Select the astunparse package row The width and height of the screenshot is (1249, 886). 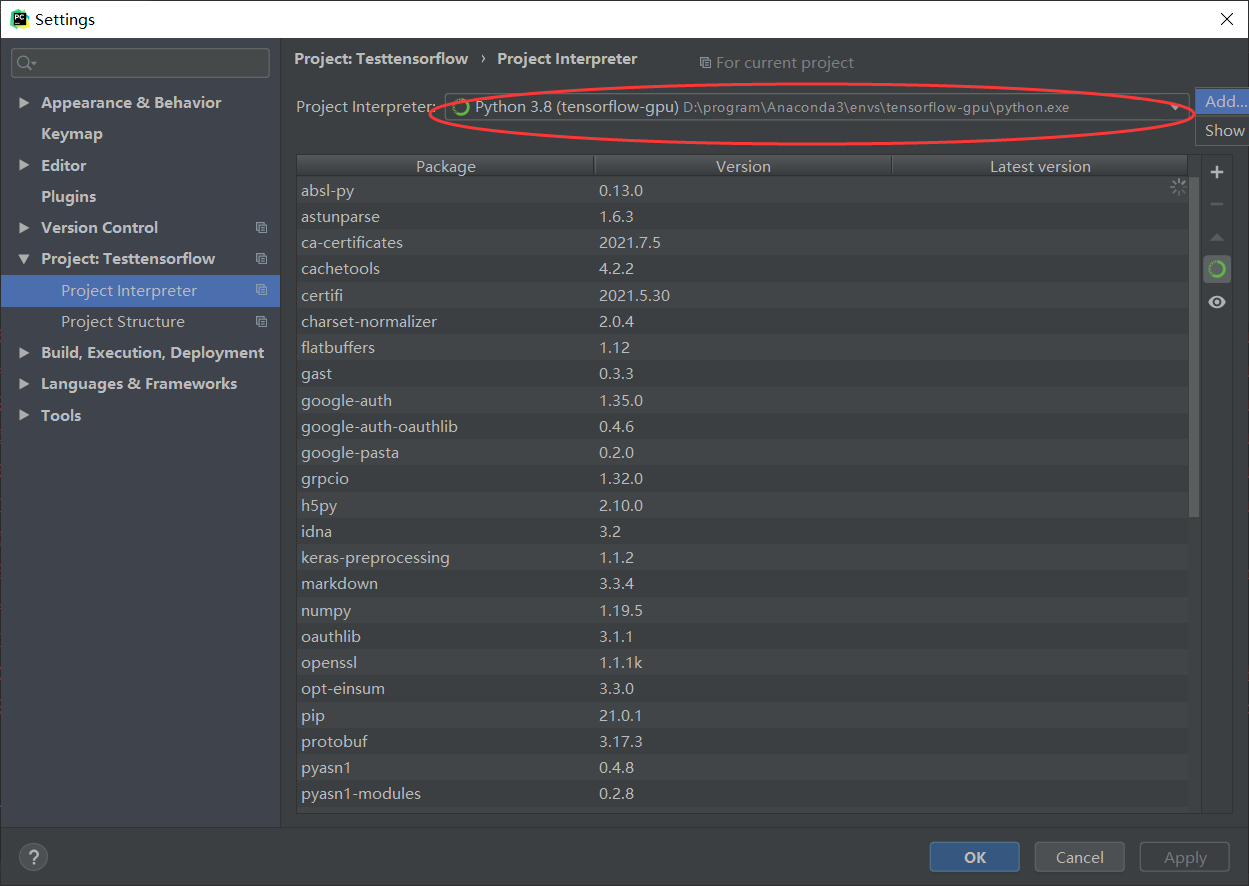tap(742, 217)
